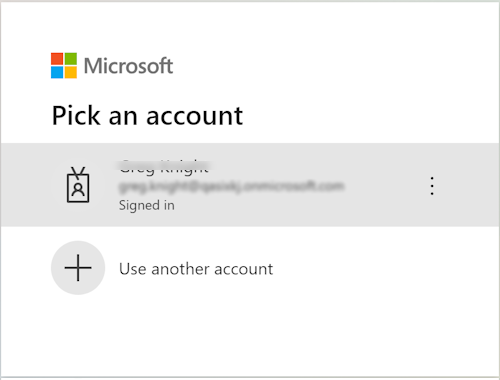This screenshot has height=380, width=500.
Task: Click the Microsoft four-square logo
Action: 64,65
